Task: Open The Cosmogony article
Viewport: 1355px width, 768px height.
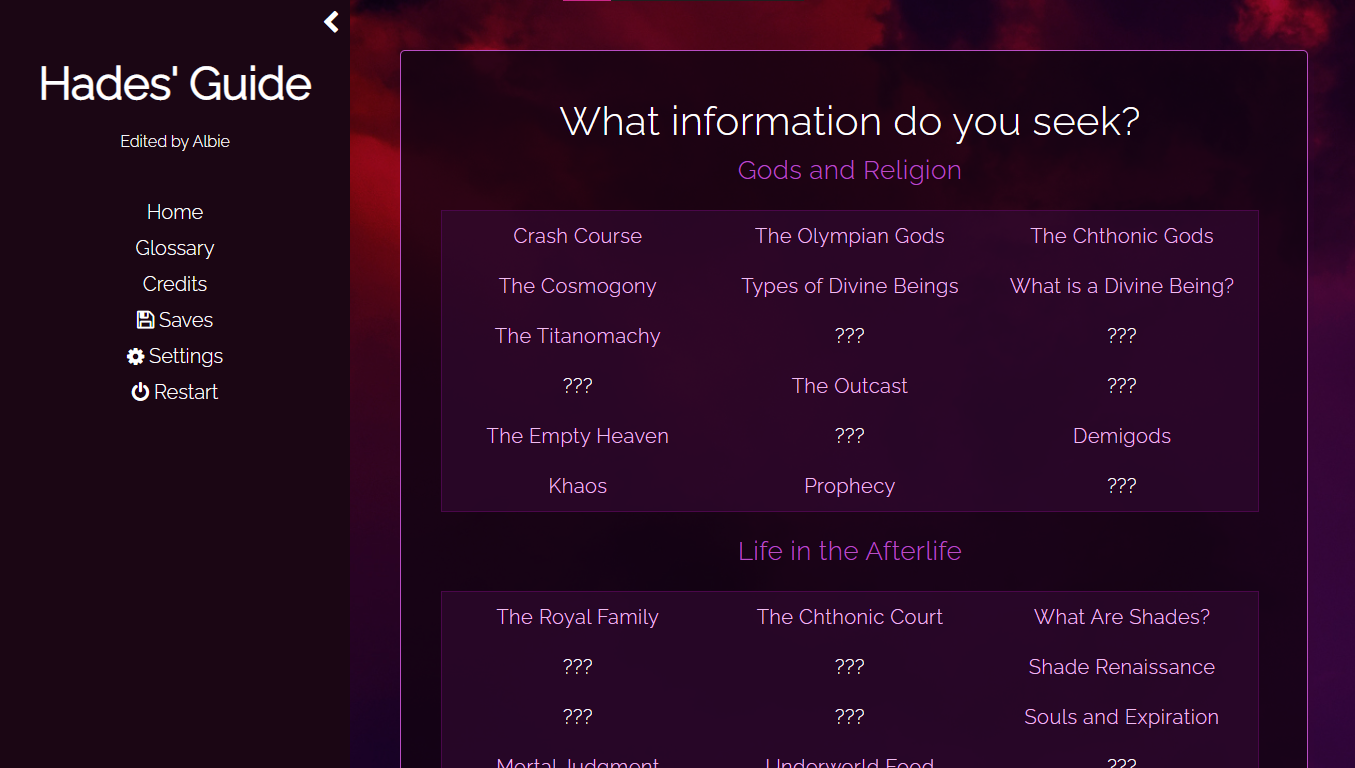Action: pos(577,286)
